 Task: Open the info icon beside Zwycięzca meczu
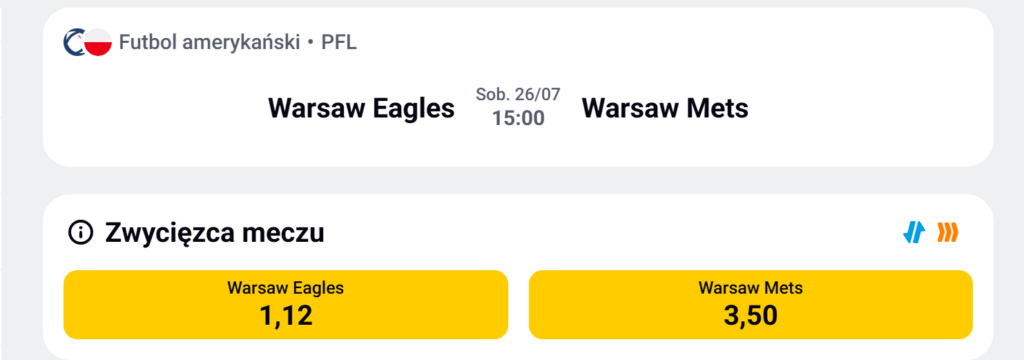80,233
